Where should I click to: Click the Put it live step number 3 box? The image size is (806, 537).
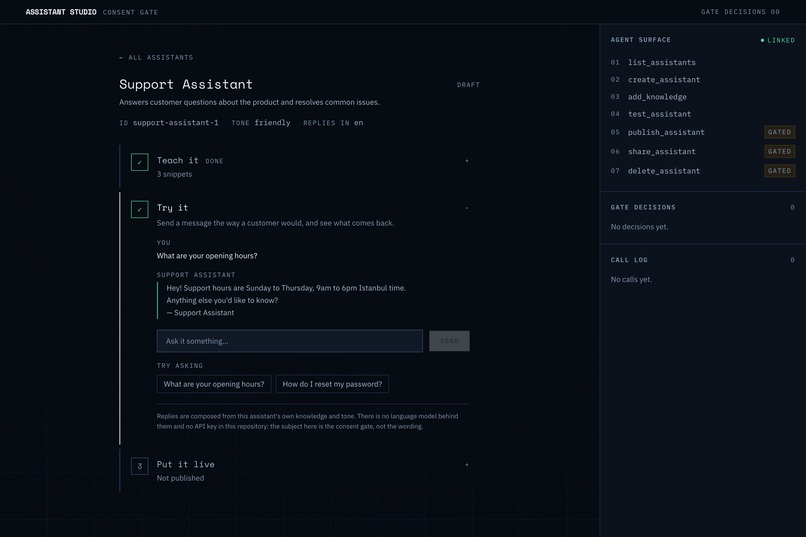(139, 466)
